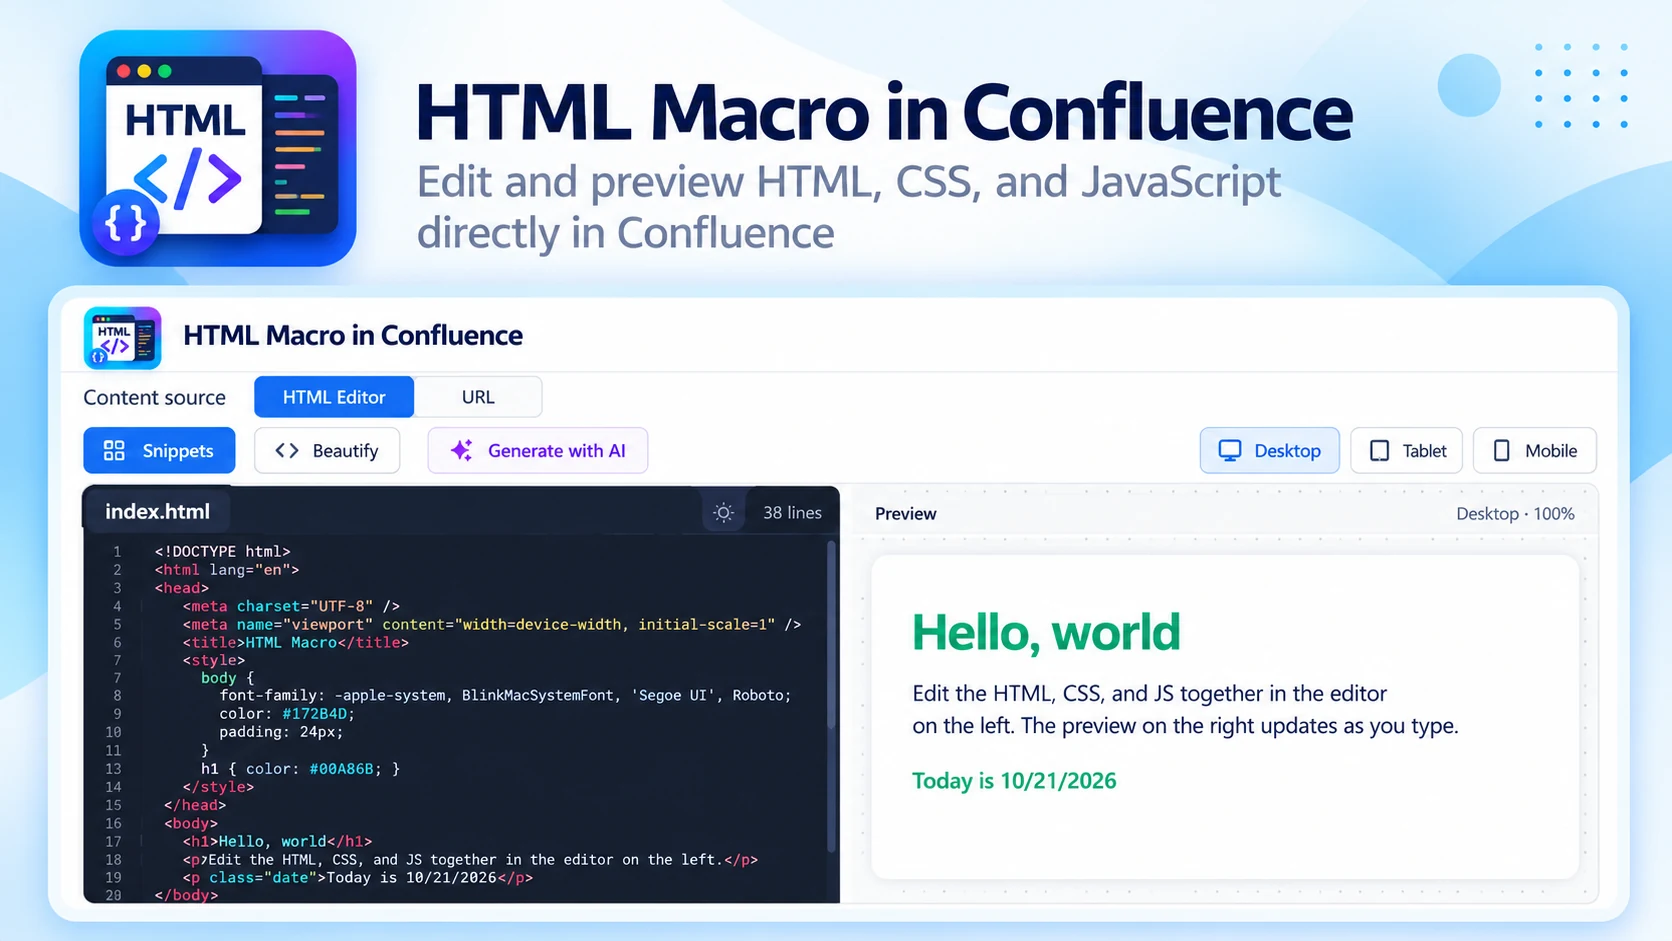Click the 'Content source' label

coord(155,398)
